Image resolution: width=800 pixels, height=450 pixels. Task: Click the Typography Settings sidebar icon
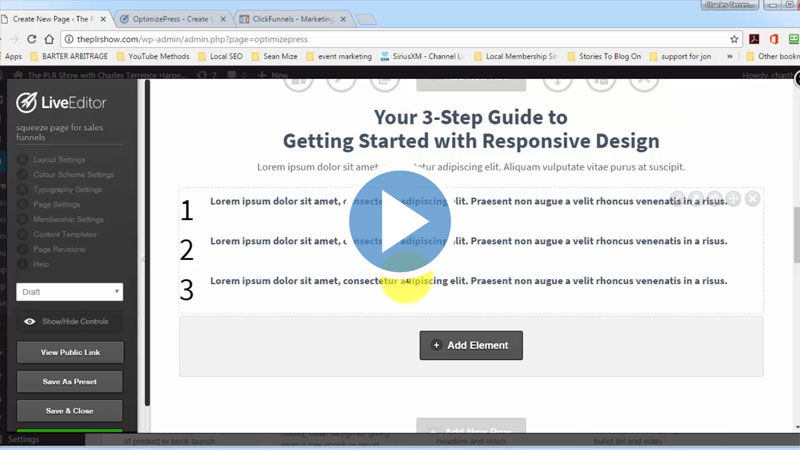[23, 189]
